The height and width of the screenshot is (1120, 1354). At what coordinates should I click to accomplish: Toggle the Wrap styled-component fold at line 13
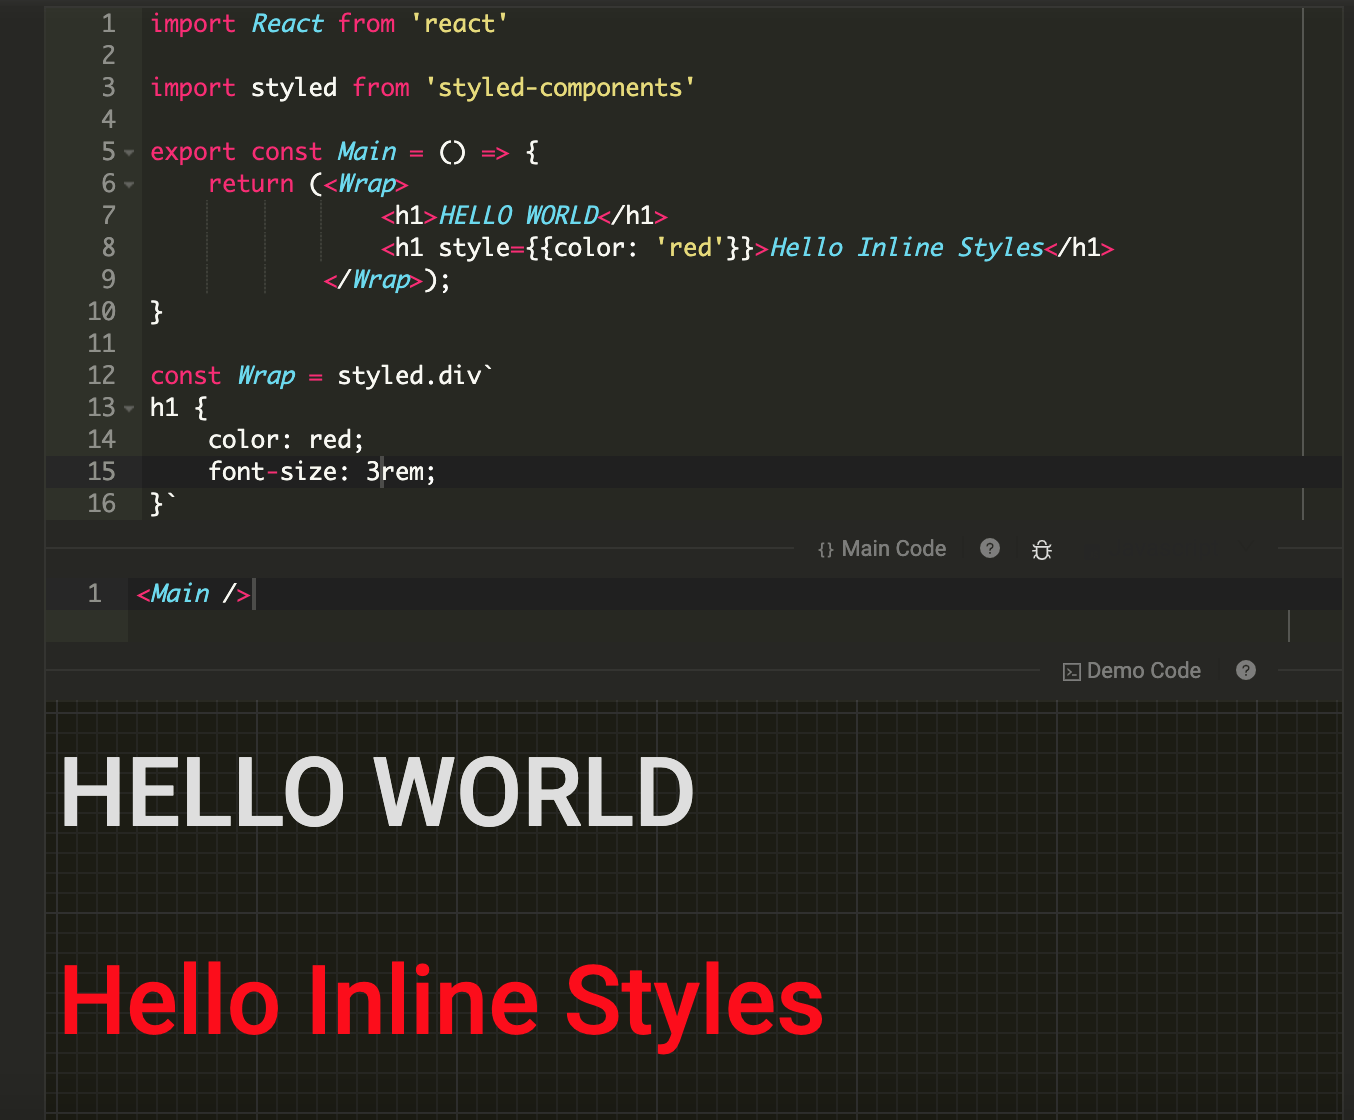pyautogui.click(x=129, y=408)
